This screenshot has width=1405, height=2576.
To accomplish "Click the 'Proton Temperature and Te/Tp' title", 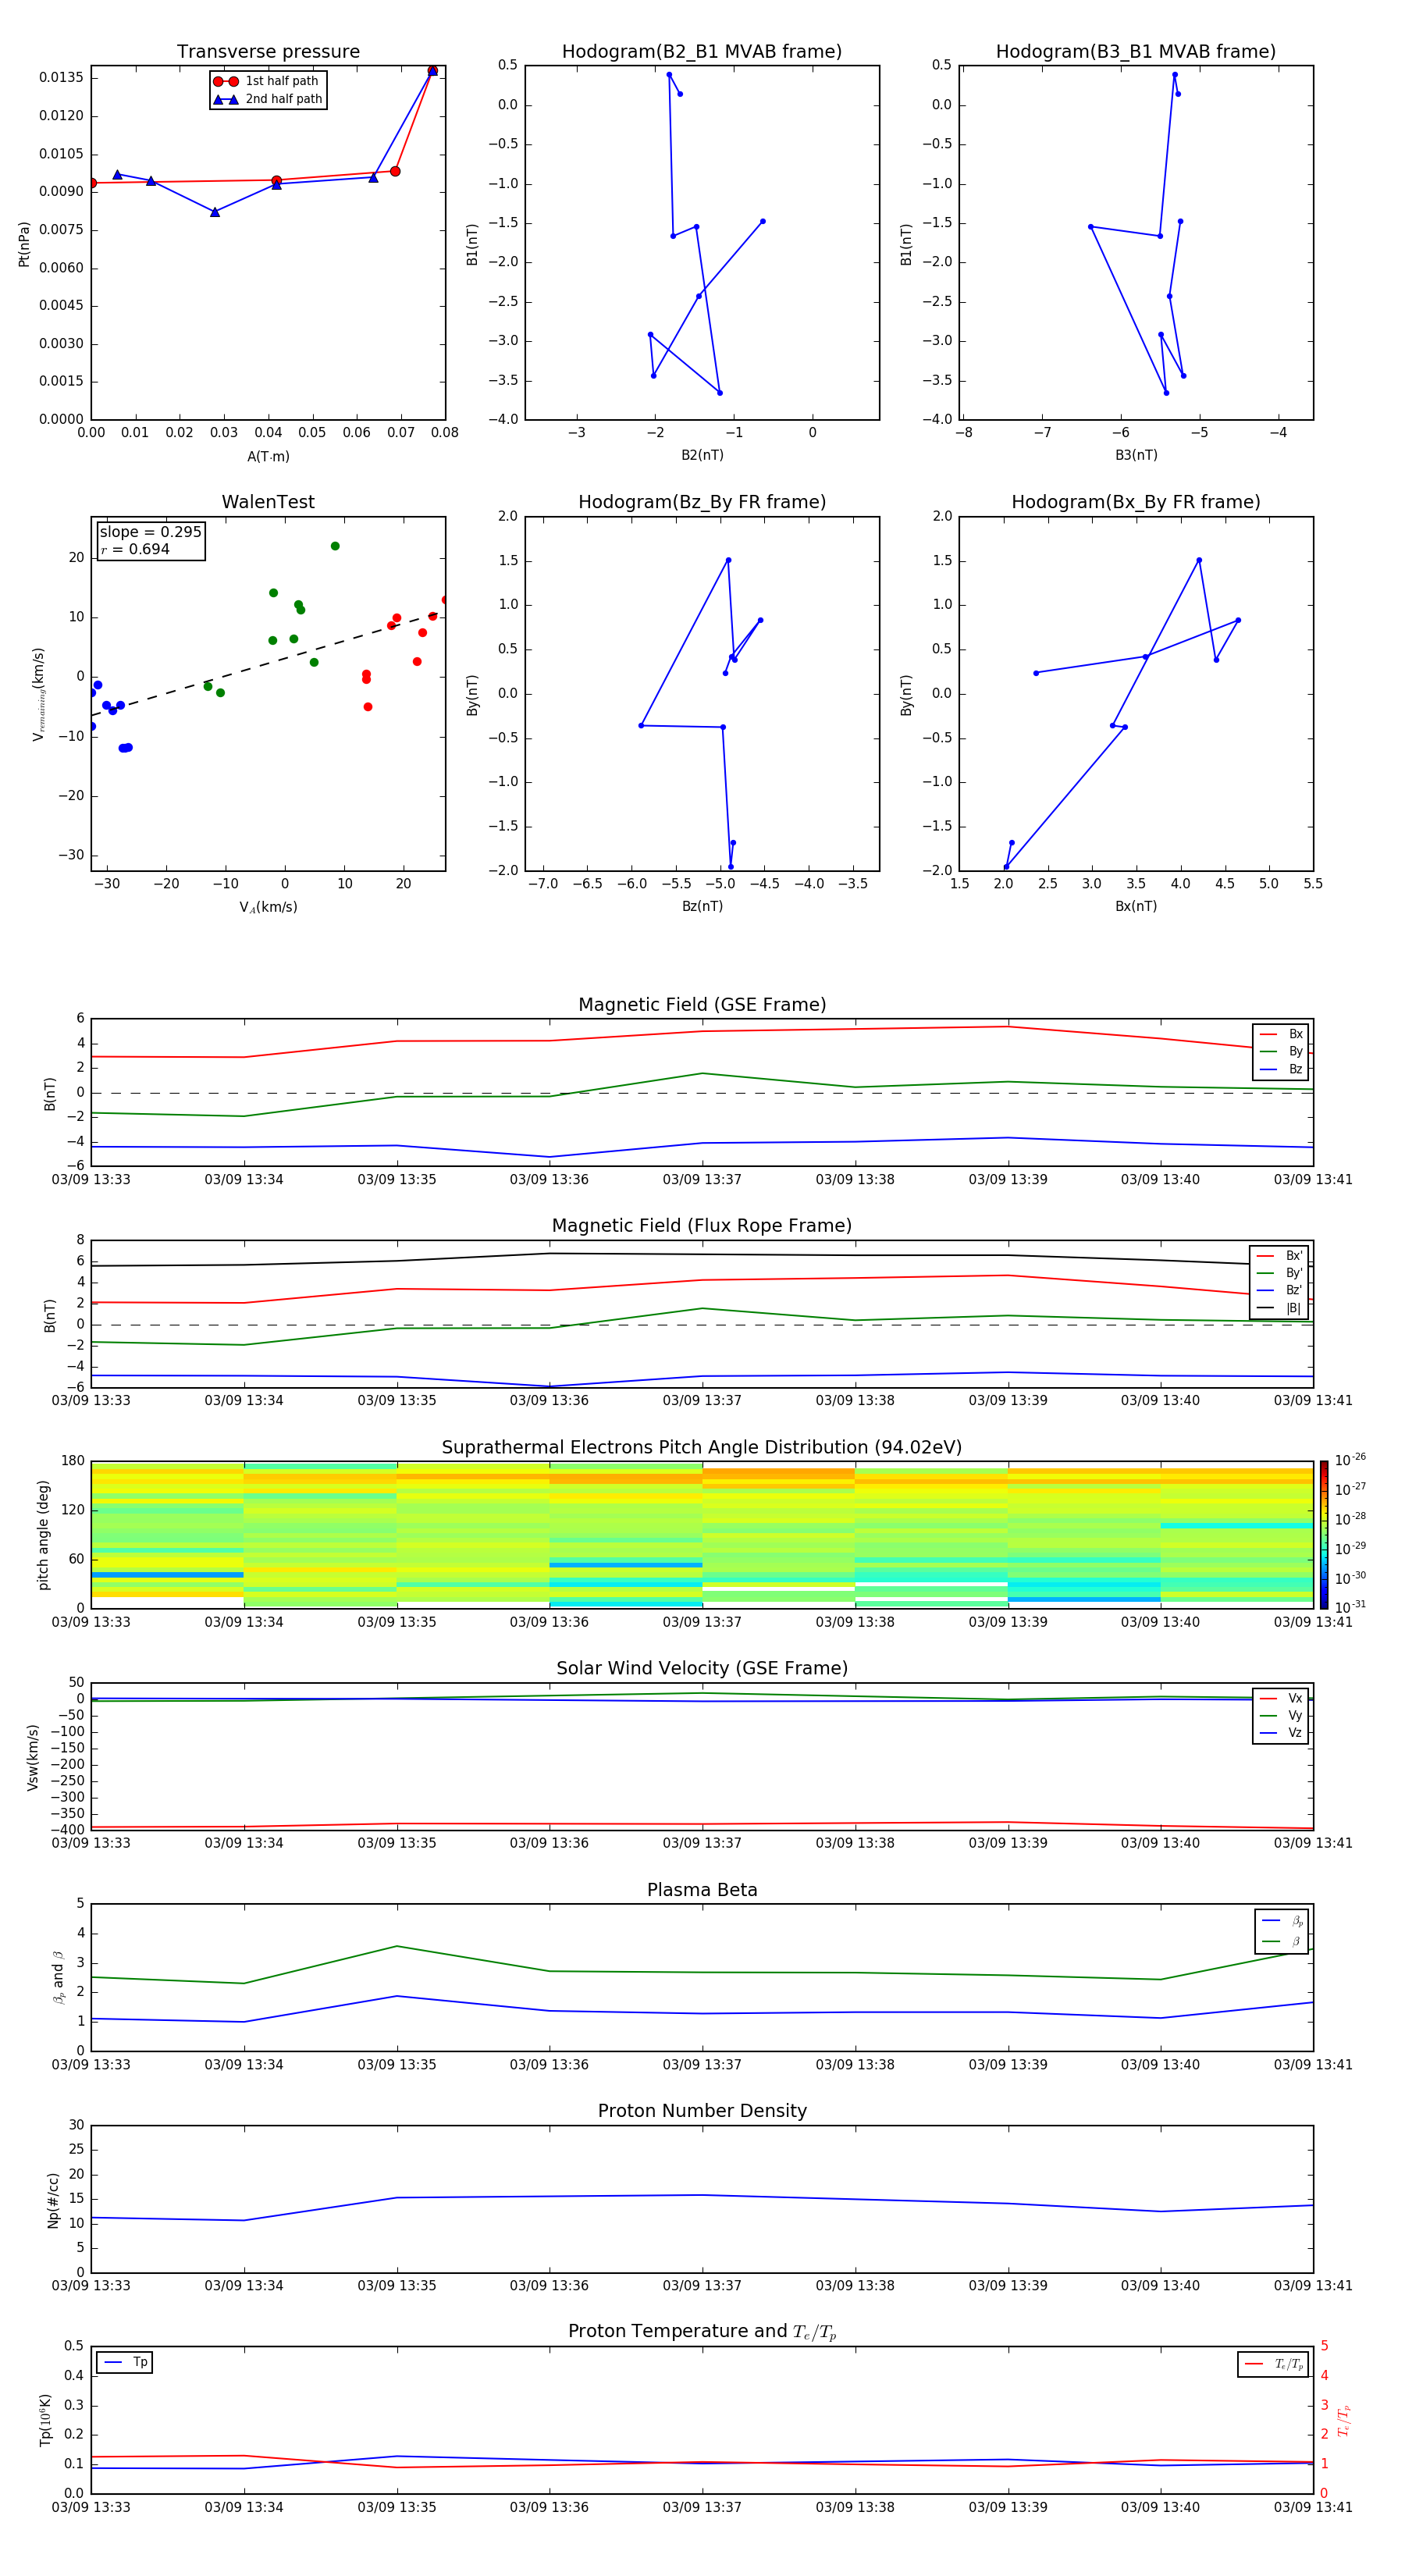I will point(702,2332).
